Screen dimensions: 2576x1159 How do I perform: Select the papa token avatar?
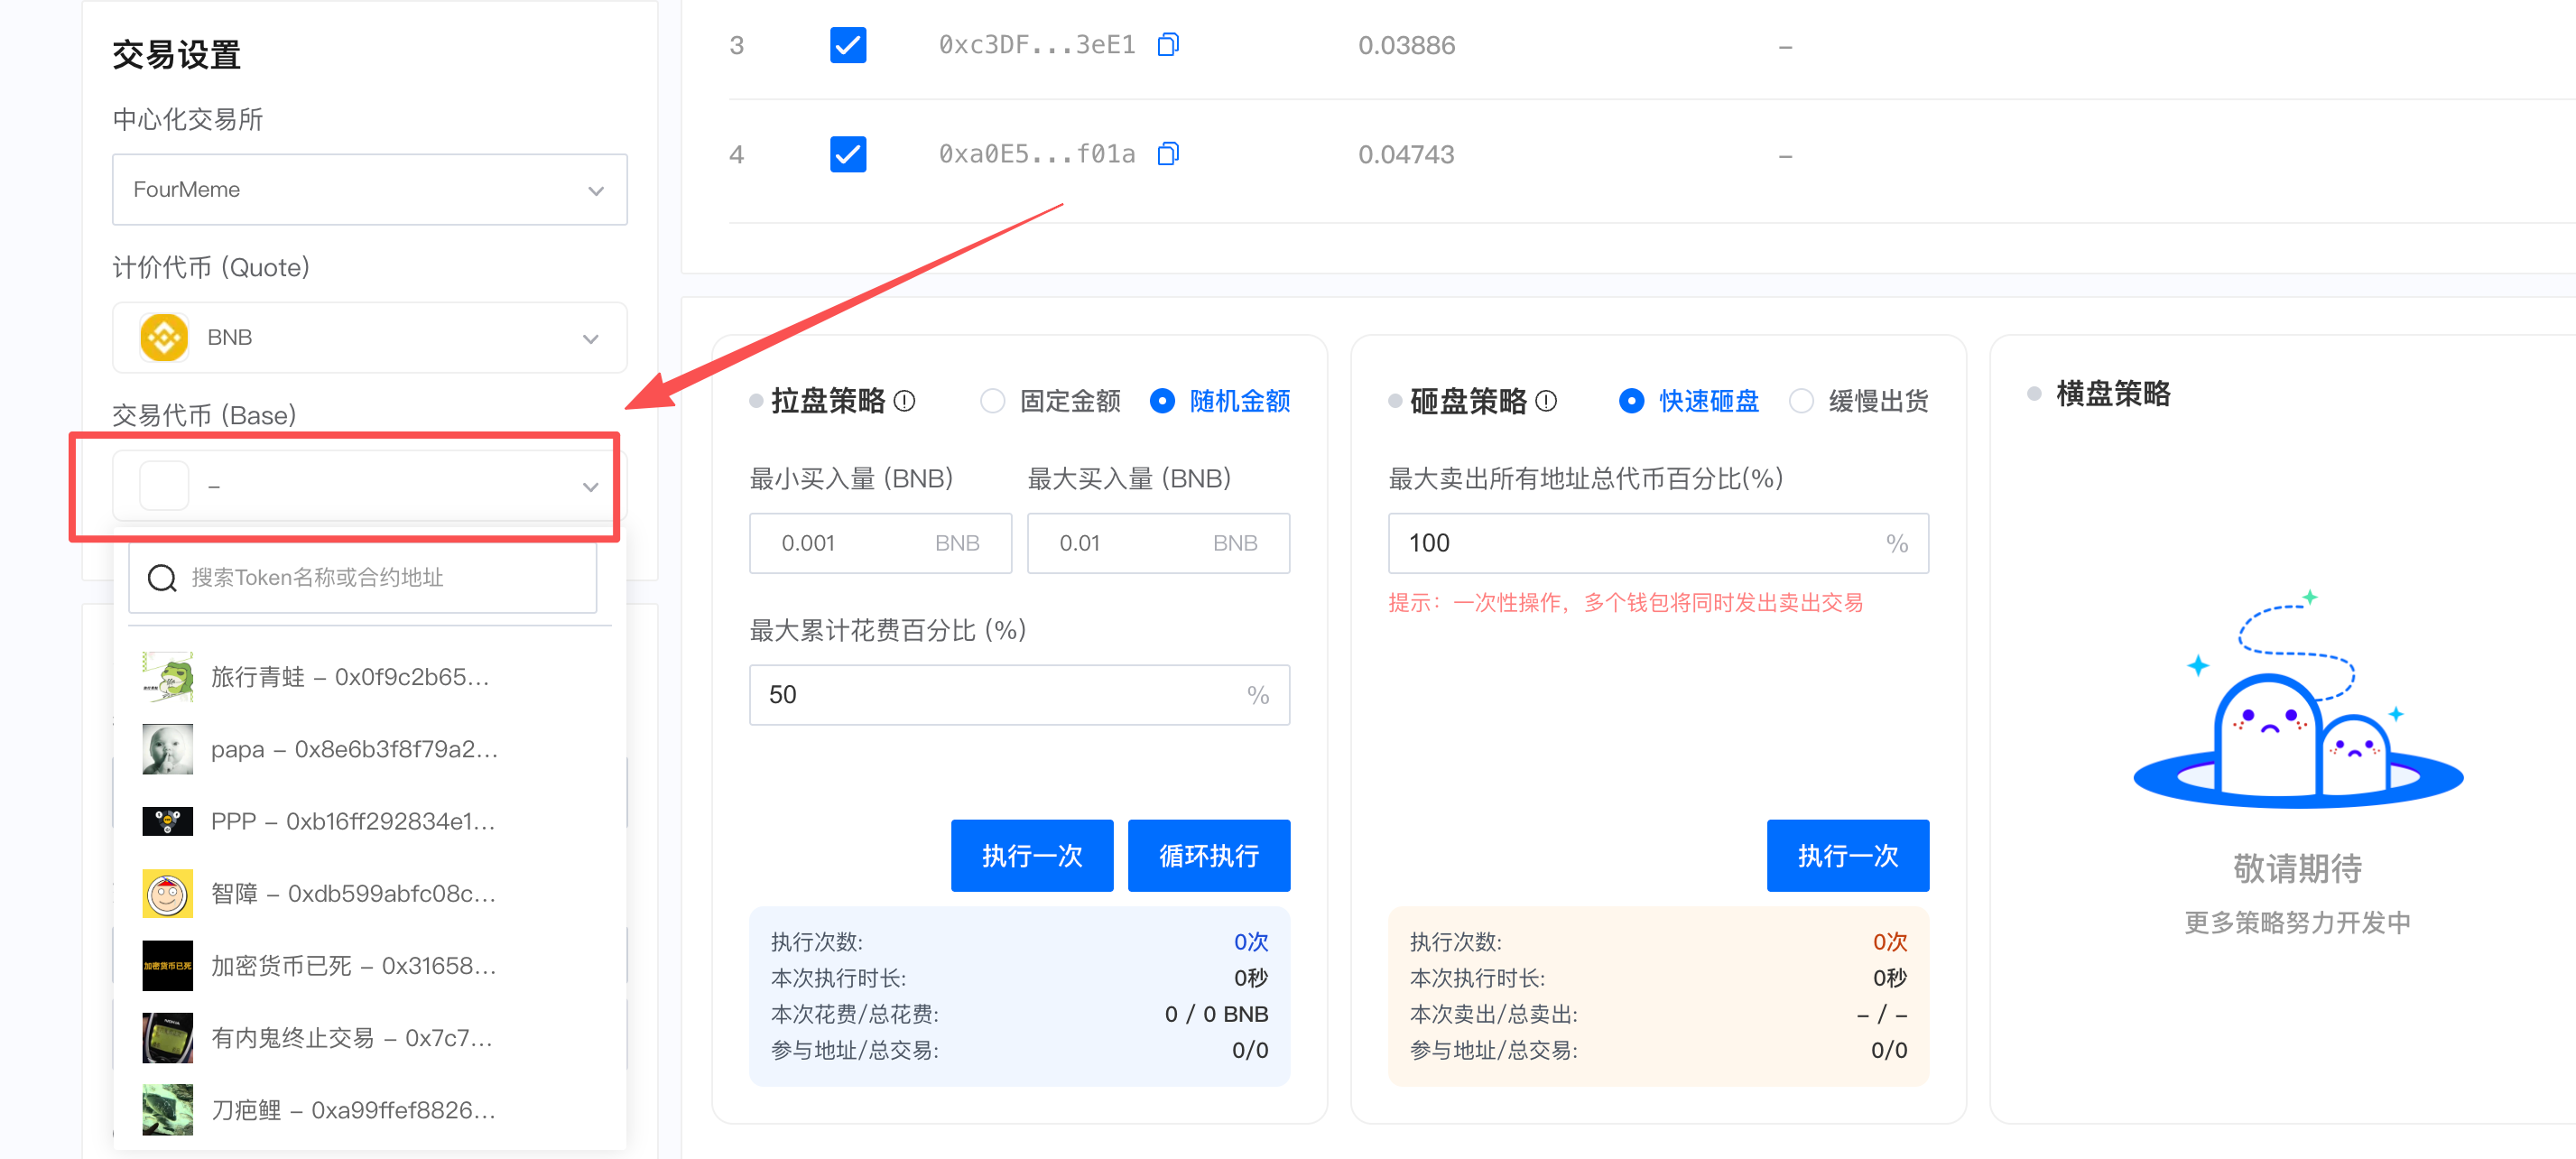tap(167, 749)
